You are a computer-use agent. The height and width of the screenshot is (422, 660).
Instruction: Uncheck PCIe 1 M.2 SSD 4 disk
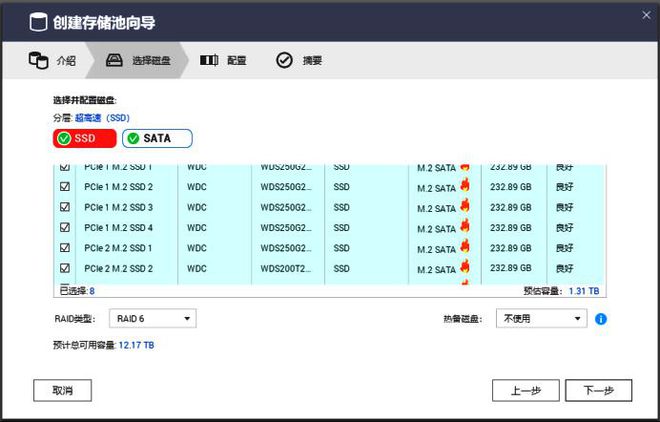tap(65, 227)
